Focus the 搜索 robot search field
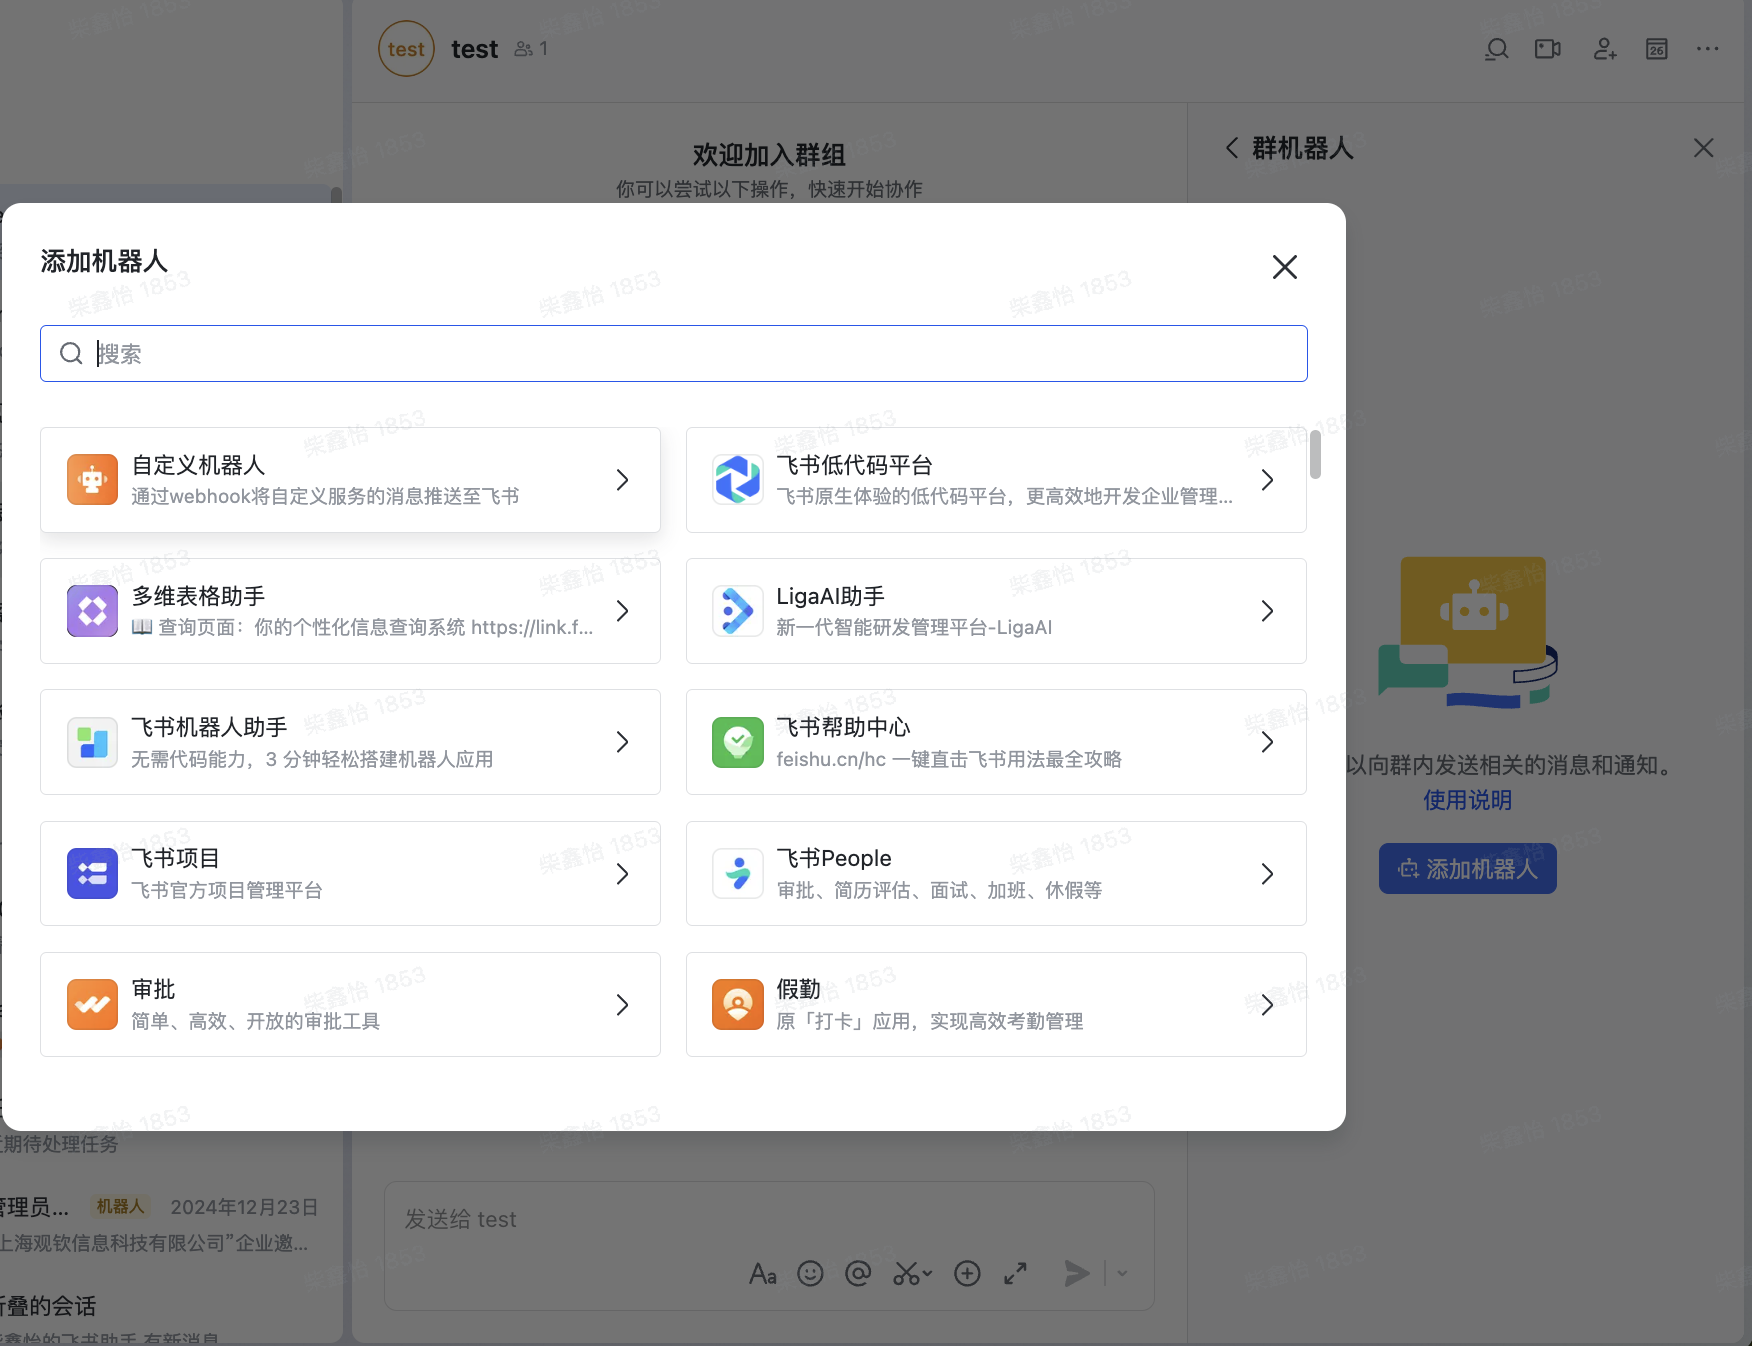Screen dimensions: 1752x1346 674,353
